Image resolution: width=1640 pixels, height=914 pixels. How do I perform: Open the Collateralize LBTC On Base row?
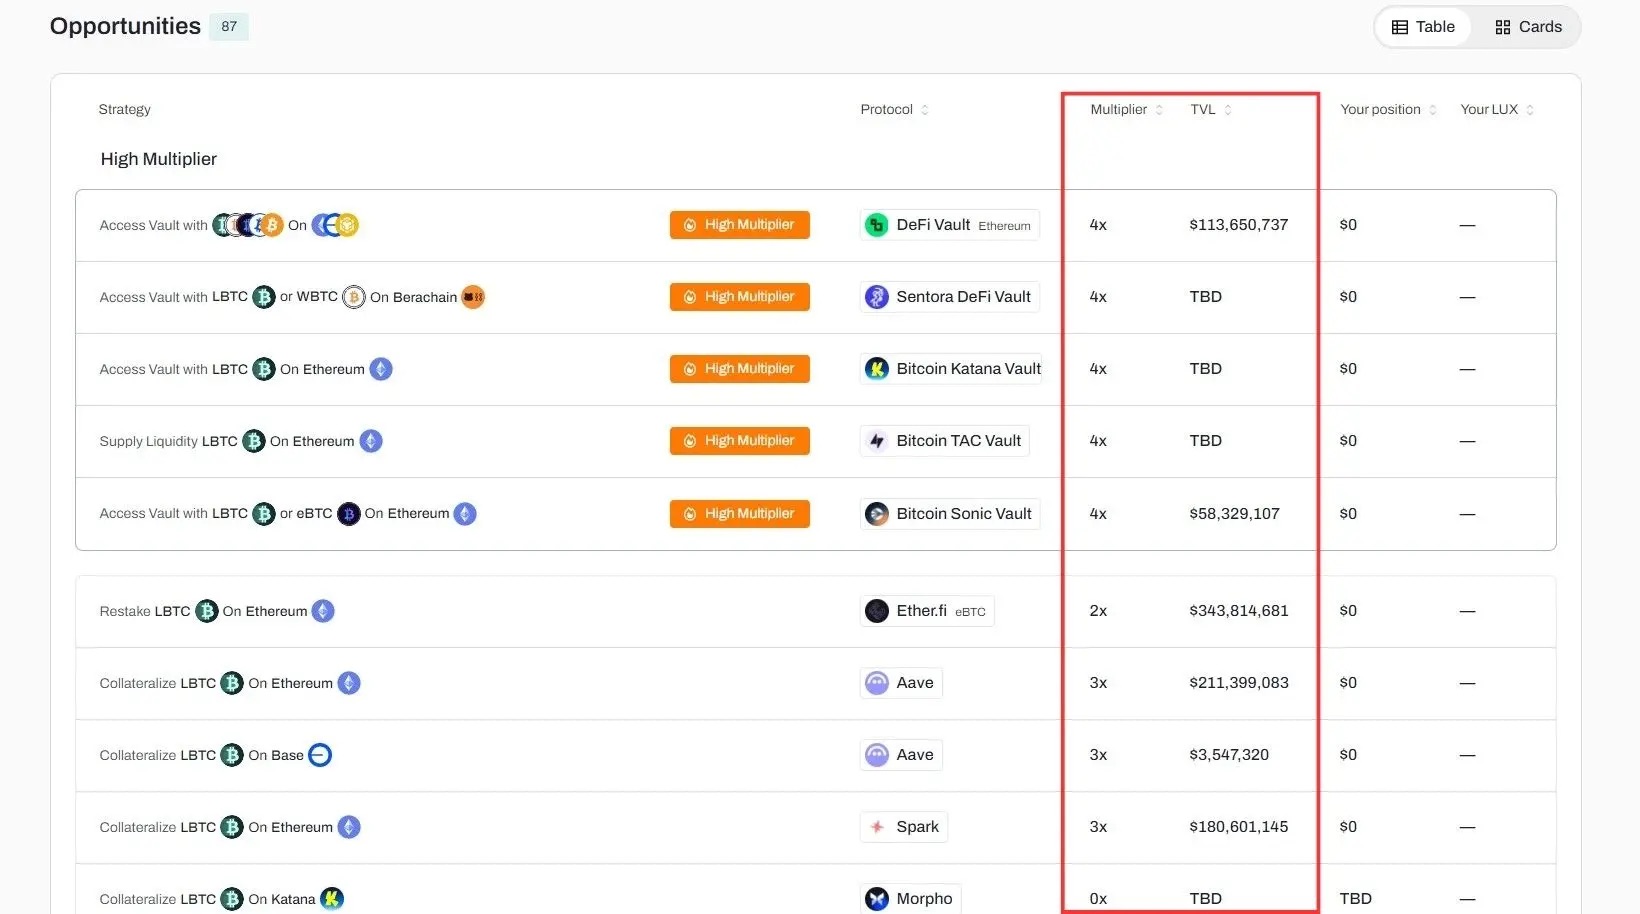click(x=500, y=755)
